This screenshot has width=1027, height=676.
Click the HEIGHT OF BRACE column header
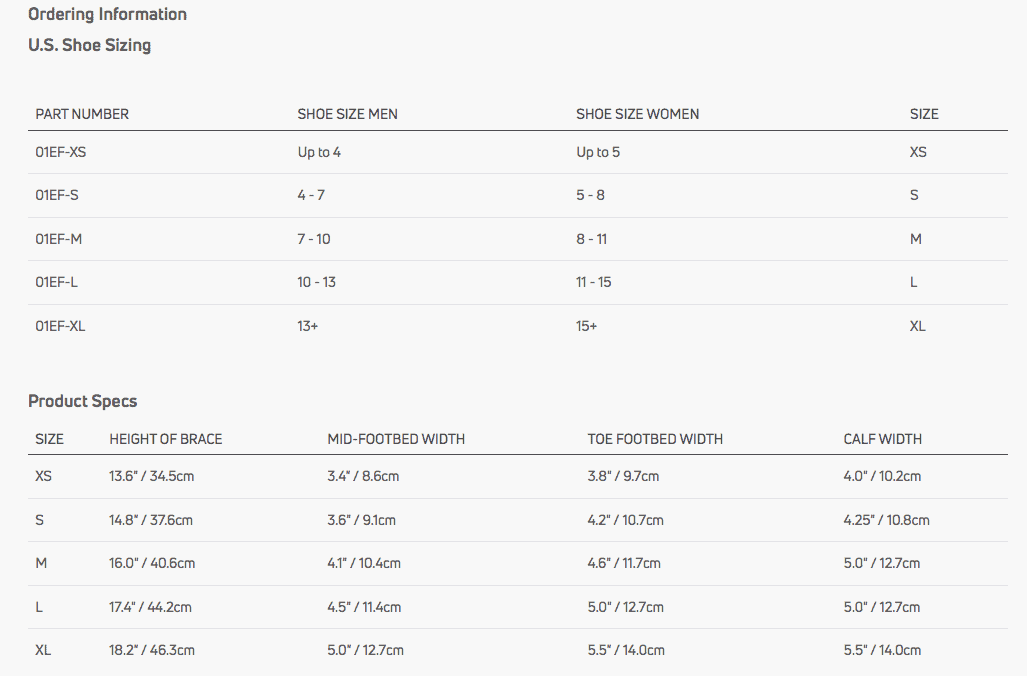point(165,439)
